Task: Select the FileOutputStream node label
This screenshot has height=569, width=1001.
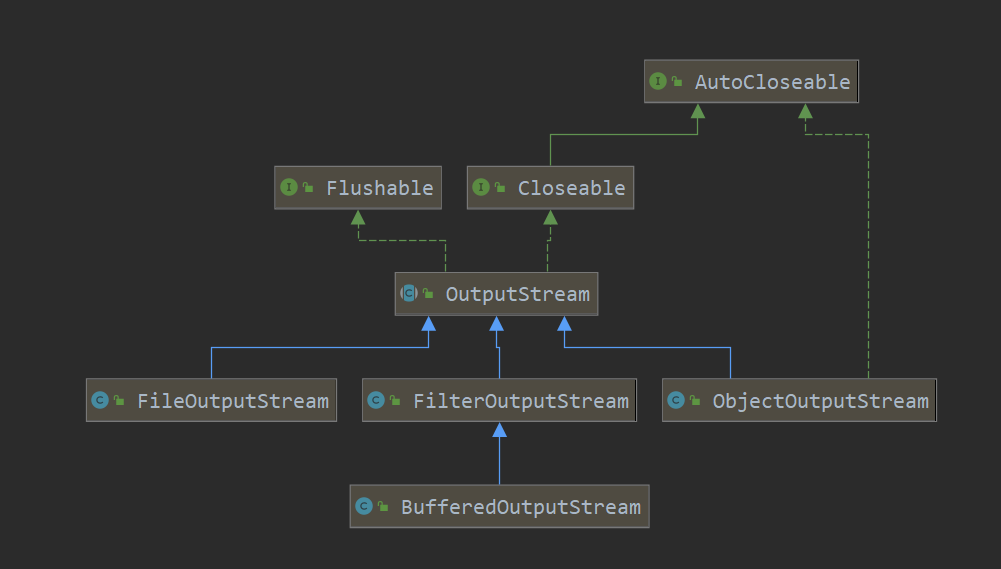Action: pyautogui.click(x=232, y=401)
